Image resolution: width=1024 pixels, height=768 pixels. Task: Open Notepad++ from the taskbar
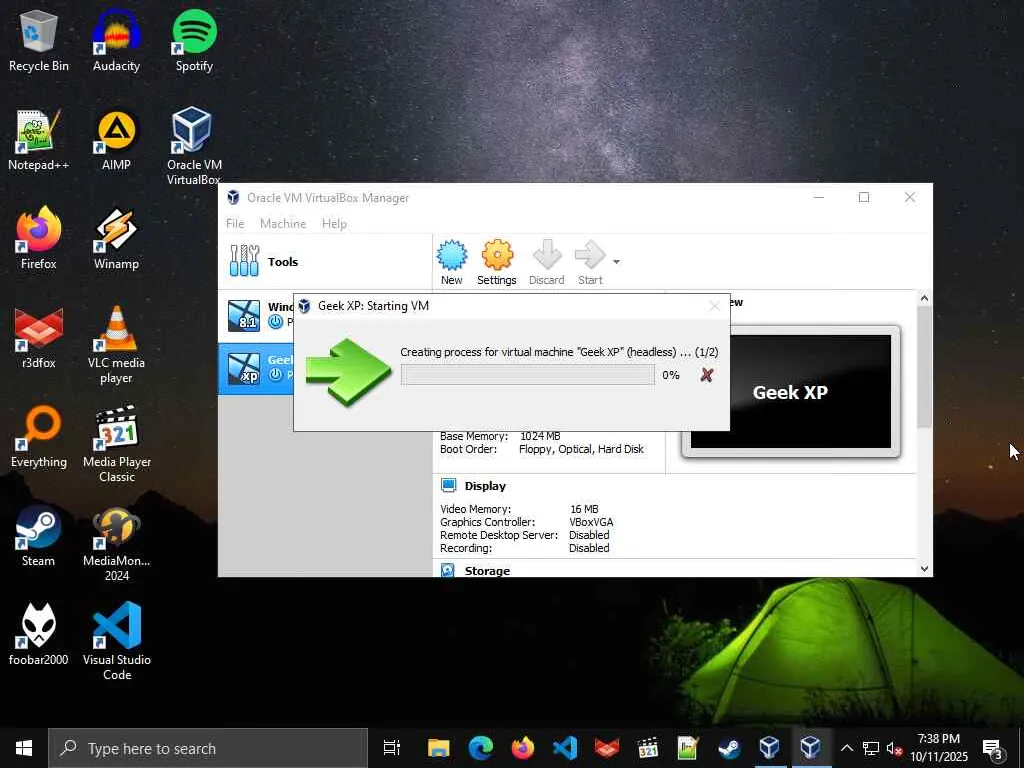click(x=688, y=748)
